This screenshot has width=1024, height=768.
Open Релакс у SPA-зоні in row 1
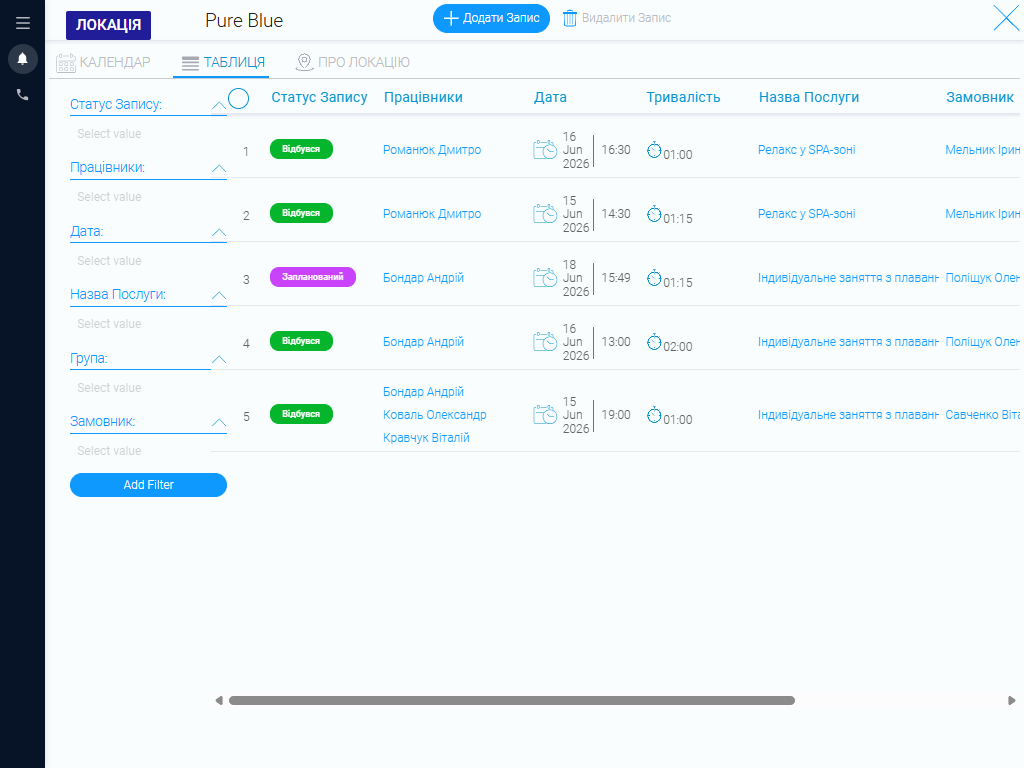pos(807,150)
